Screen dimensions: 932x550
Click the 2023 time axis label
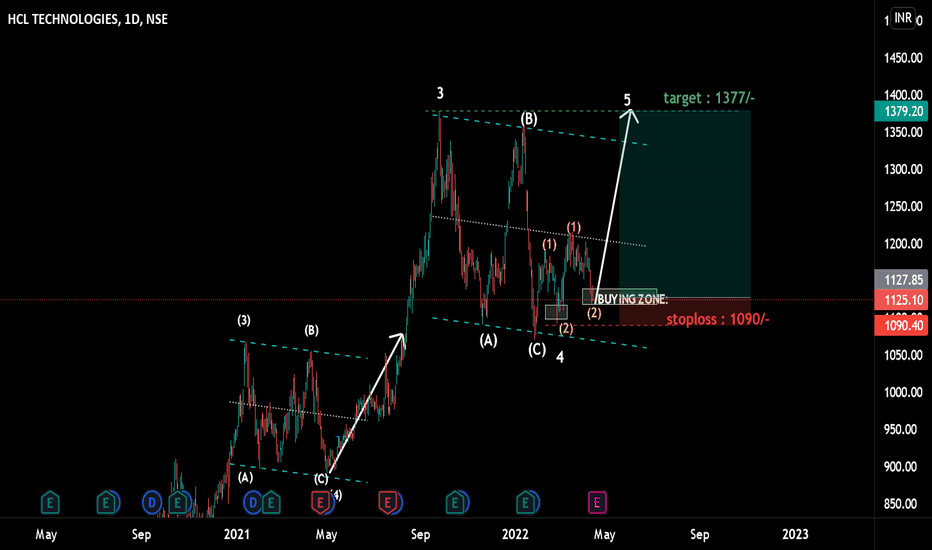(795, 534)
